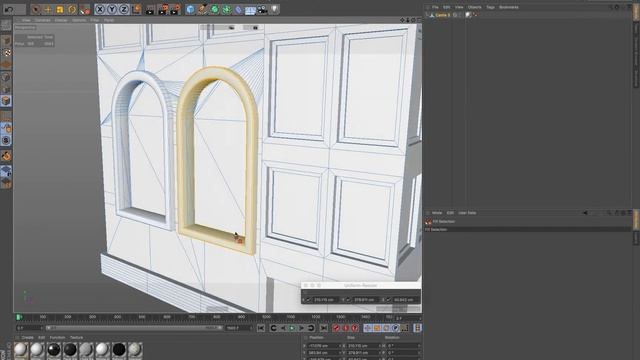The width and height of the screenshot is (640, 360).
Task: Open the viewport Cameras menu
Action: (42, 20)
